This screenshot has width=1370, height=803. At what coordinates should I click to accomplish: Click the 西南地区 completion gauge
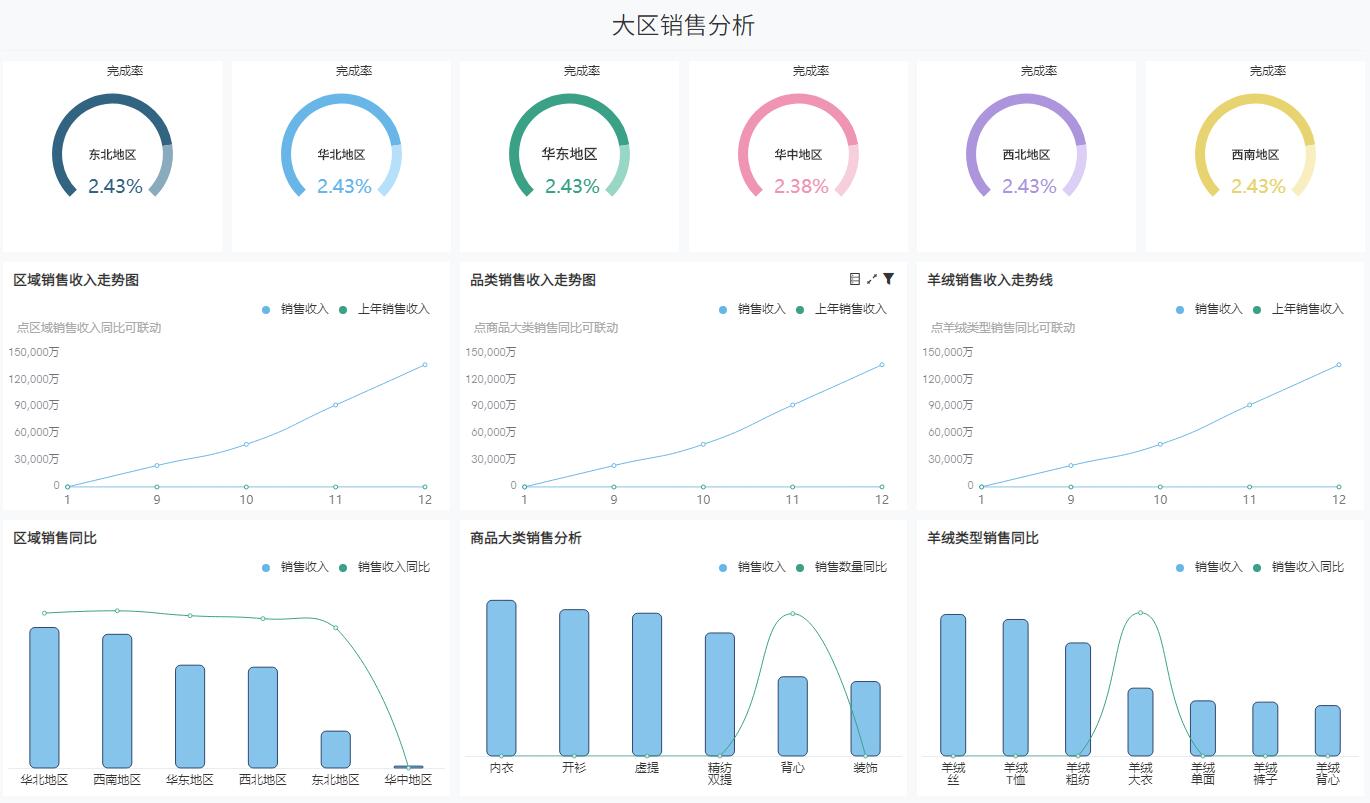point(1254,150)
